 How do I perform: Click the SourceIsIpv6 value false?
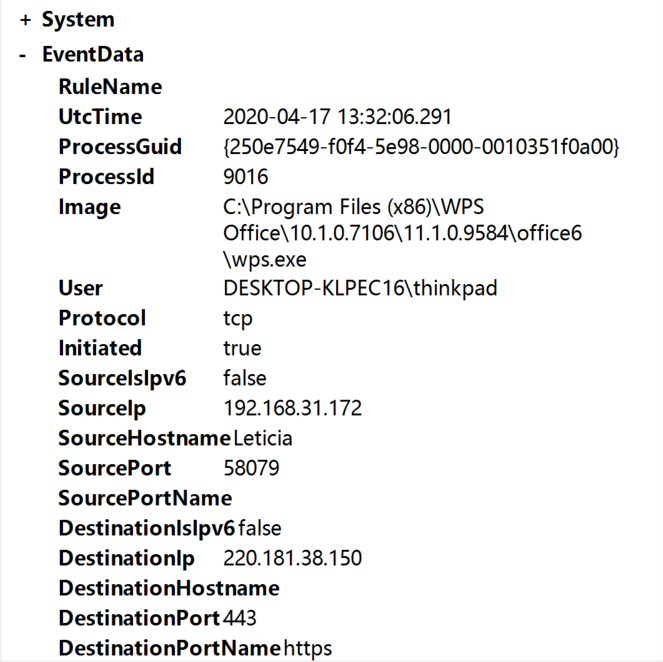click(245, 378)
